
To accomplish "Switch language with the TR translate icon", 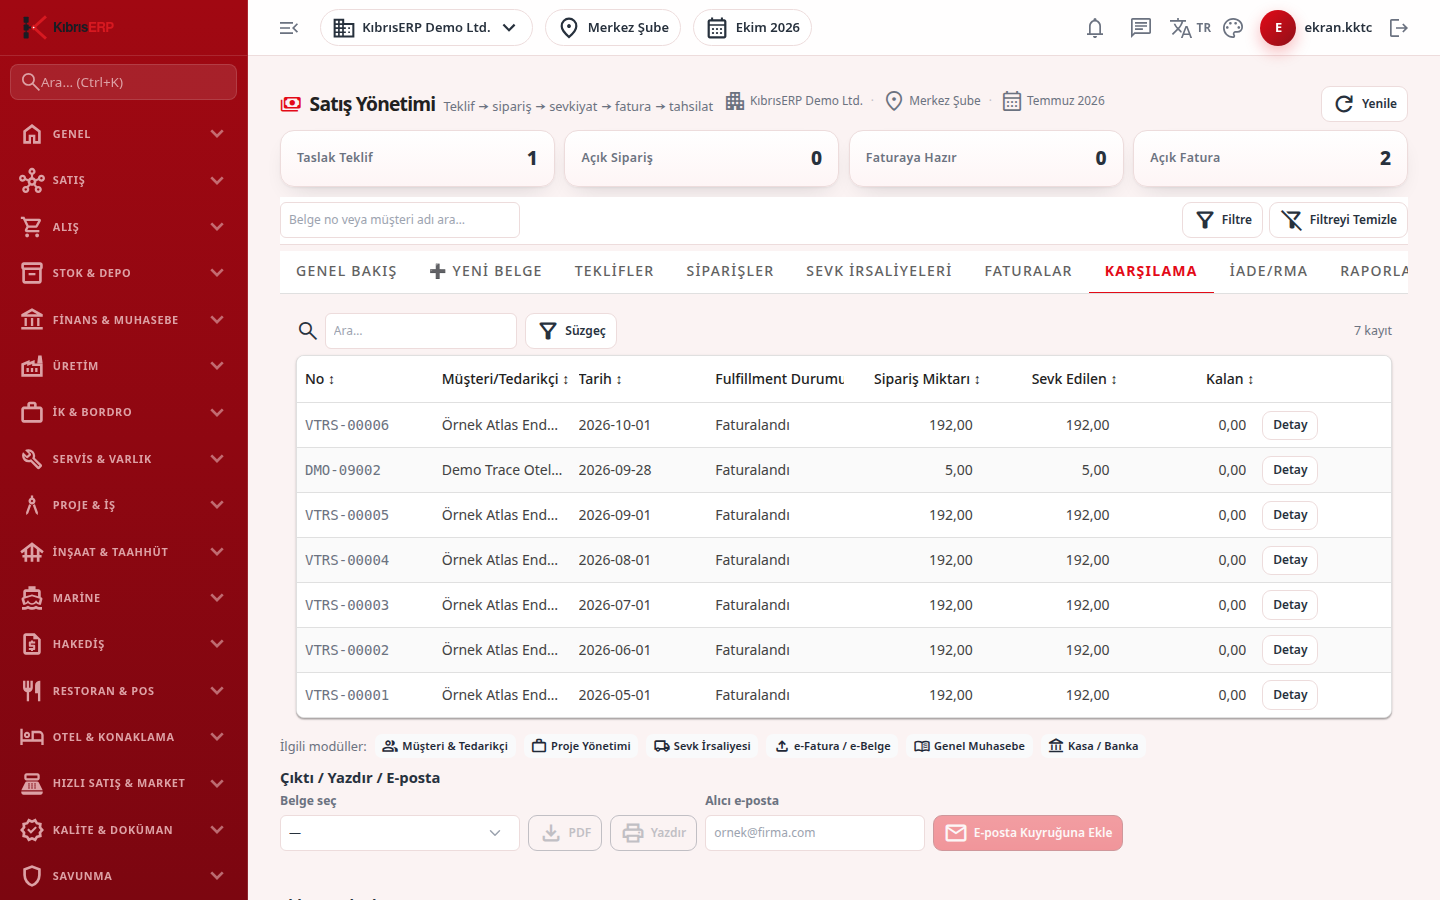I will click(x=1190, y=28).
